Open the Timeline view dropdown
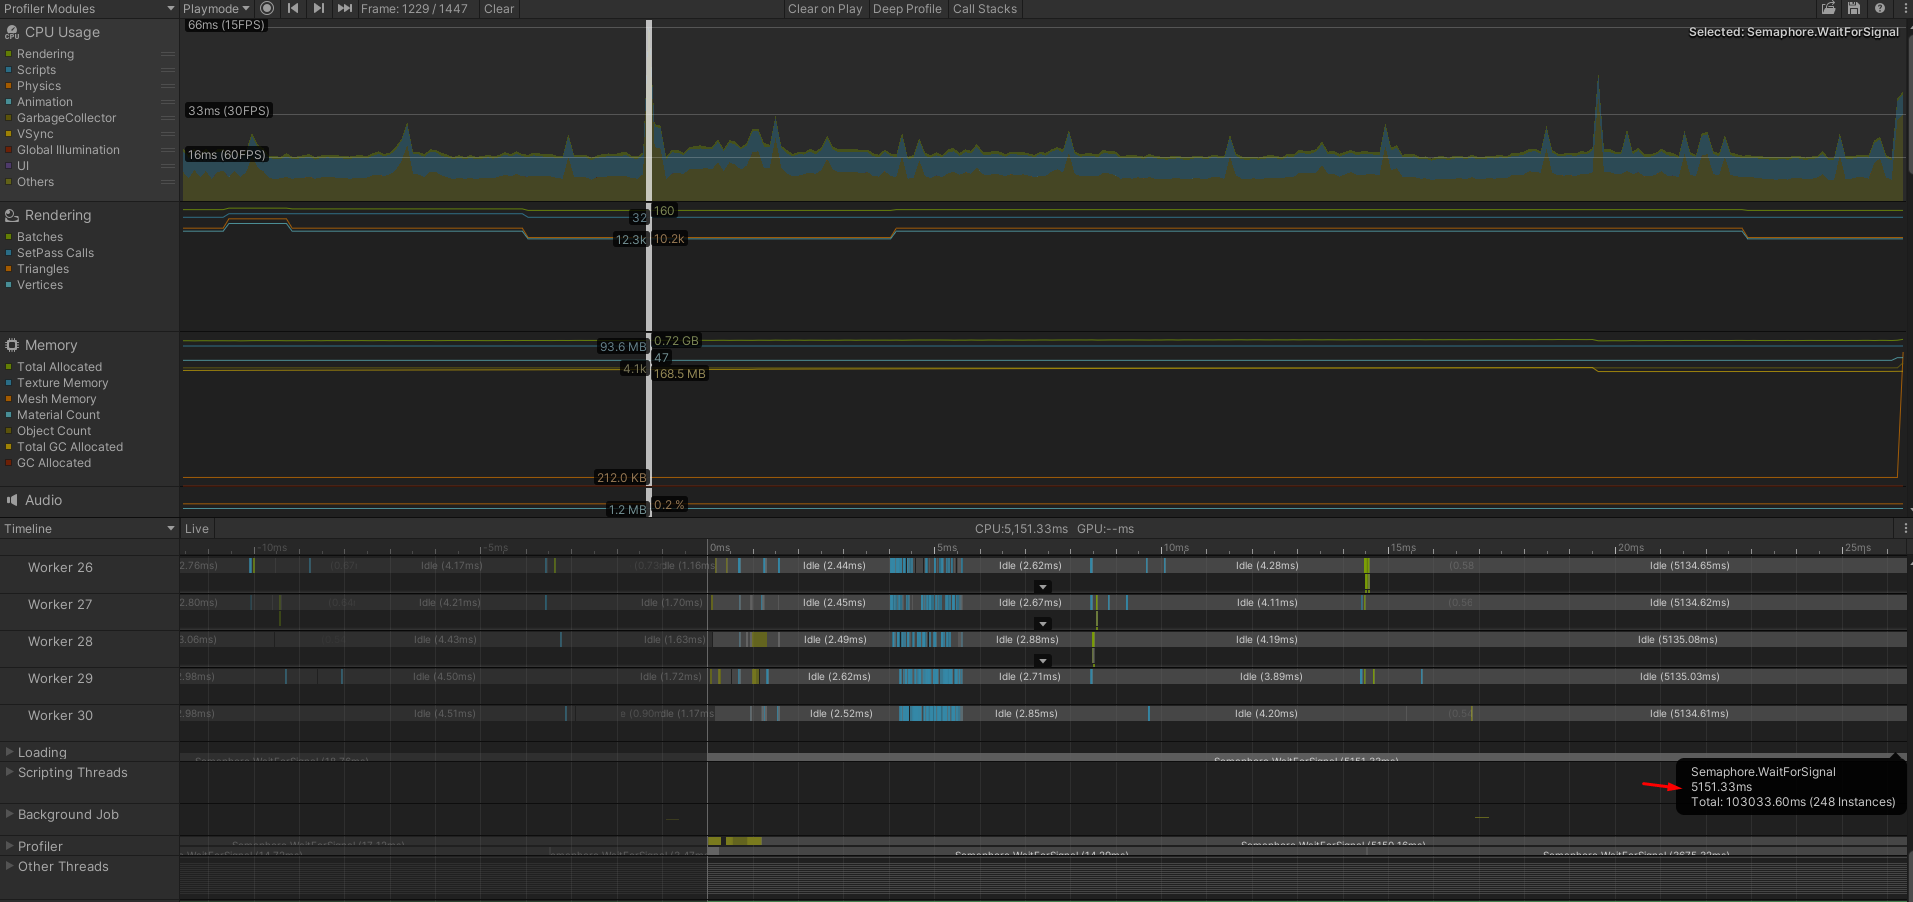This screenshot has height=902, width=1913. tap(88, 528)
